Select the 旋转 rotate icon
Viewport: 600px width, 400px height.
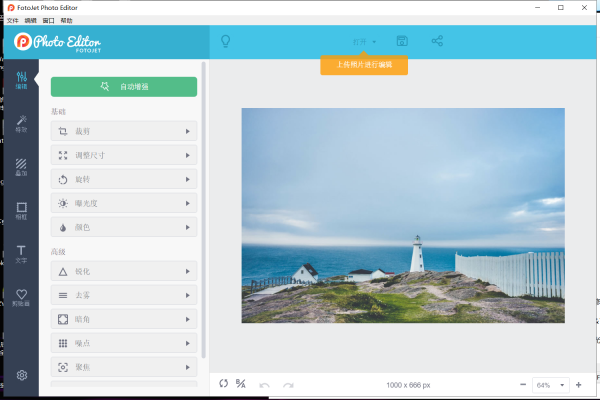point(63,180)
